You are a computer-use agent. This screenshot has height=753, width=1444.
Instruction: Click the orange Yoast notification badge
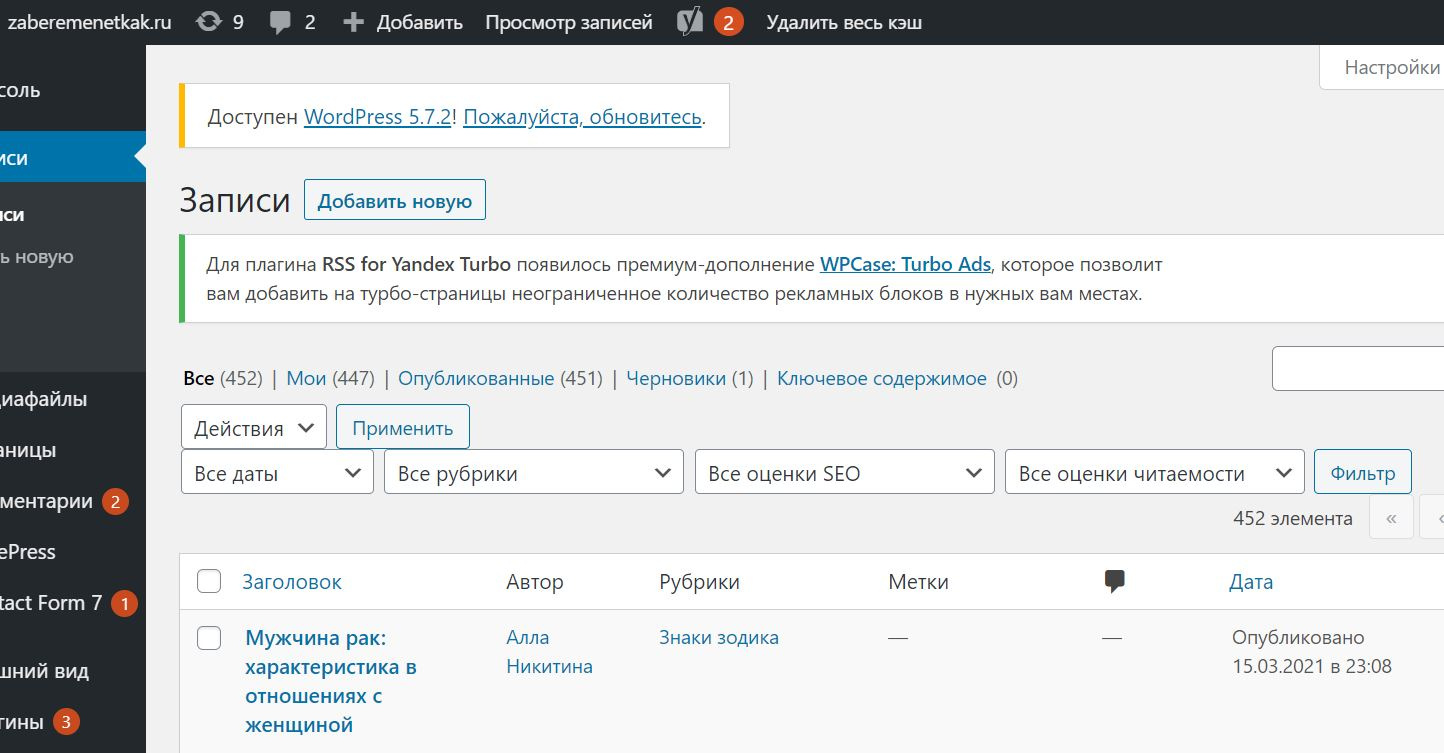tap(728, 22)
